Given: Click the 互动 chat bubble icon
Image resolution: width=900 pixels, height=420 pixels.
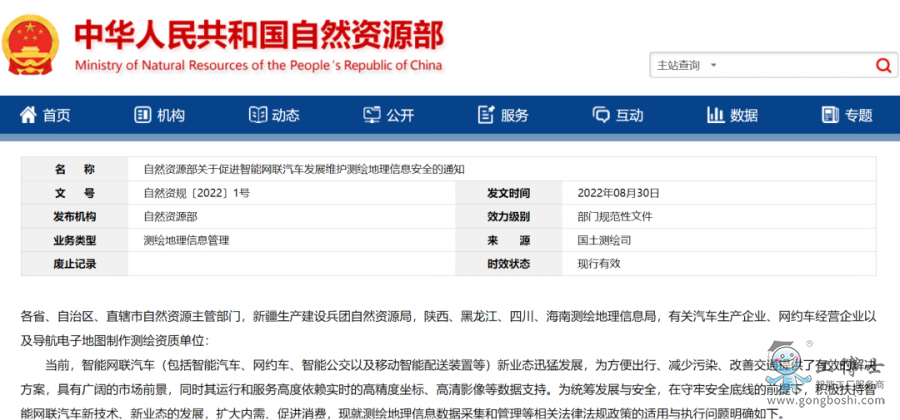Looking at the screenshot, I should [601, 115].
